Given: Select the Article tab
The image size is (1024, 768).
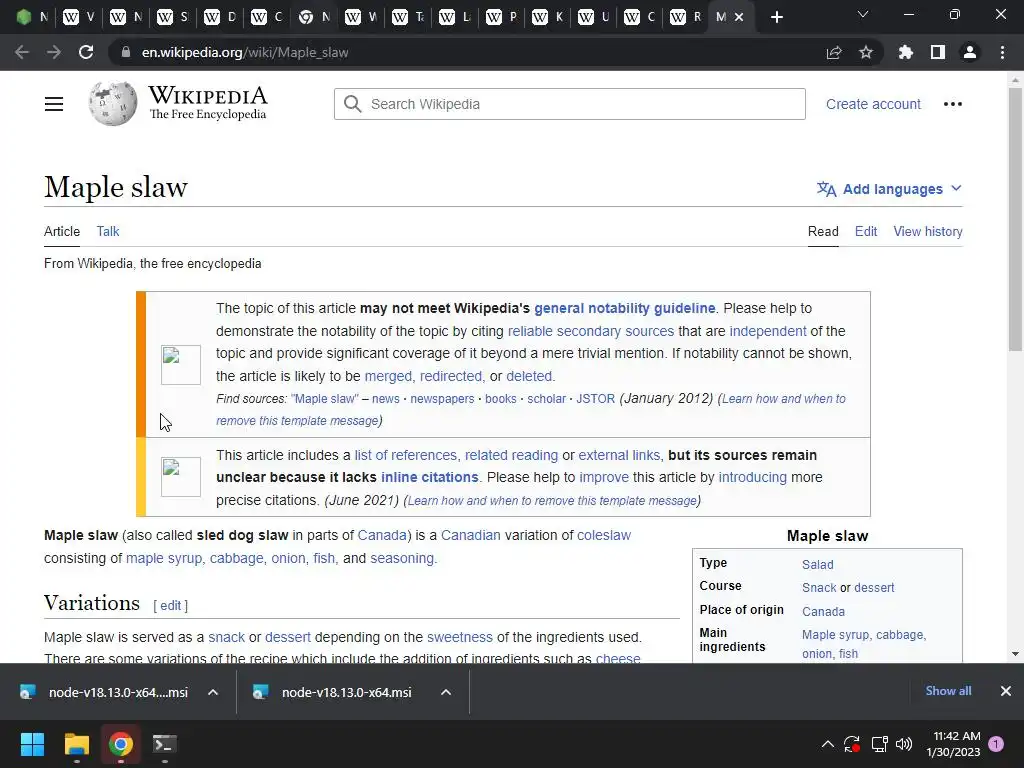Looking at the screenshot, I should click(62, 231).
